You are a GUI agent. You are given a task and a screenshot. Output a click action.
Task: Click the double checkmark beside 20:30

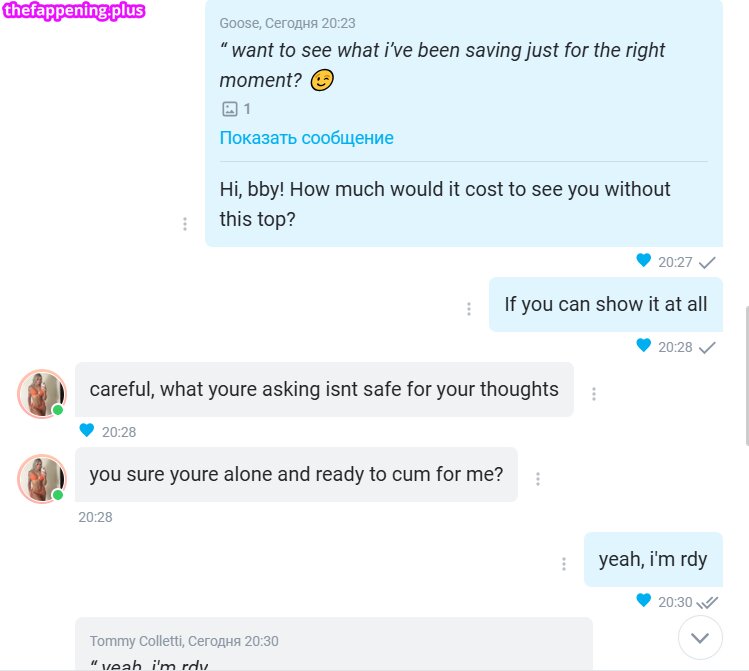(707, 602)
